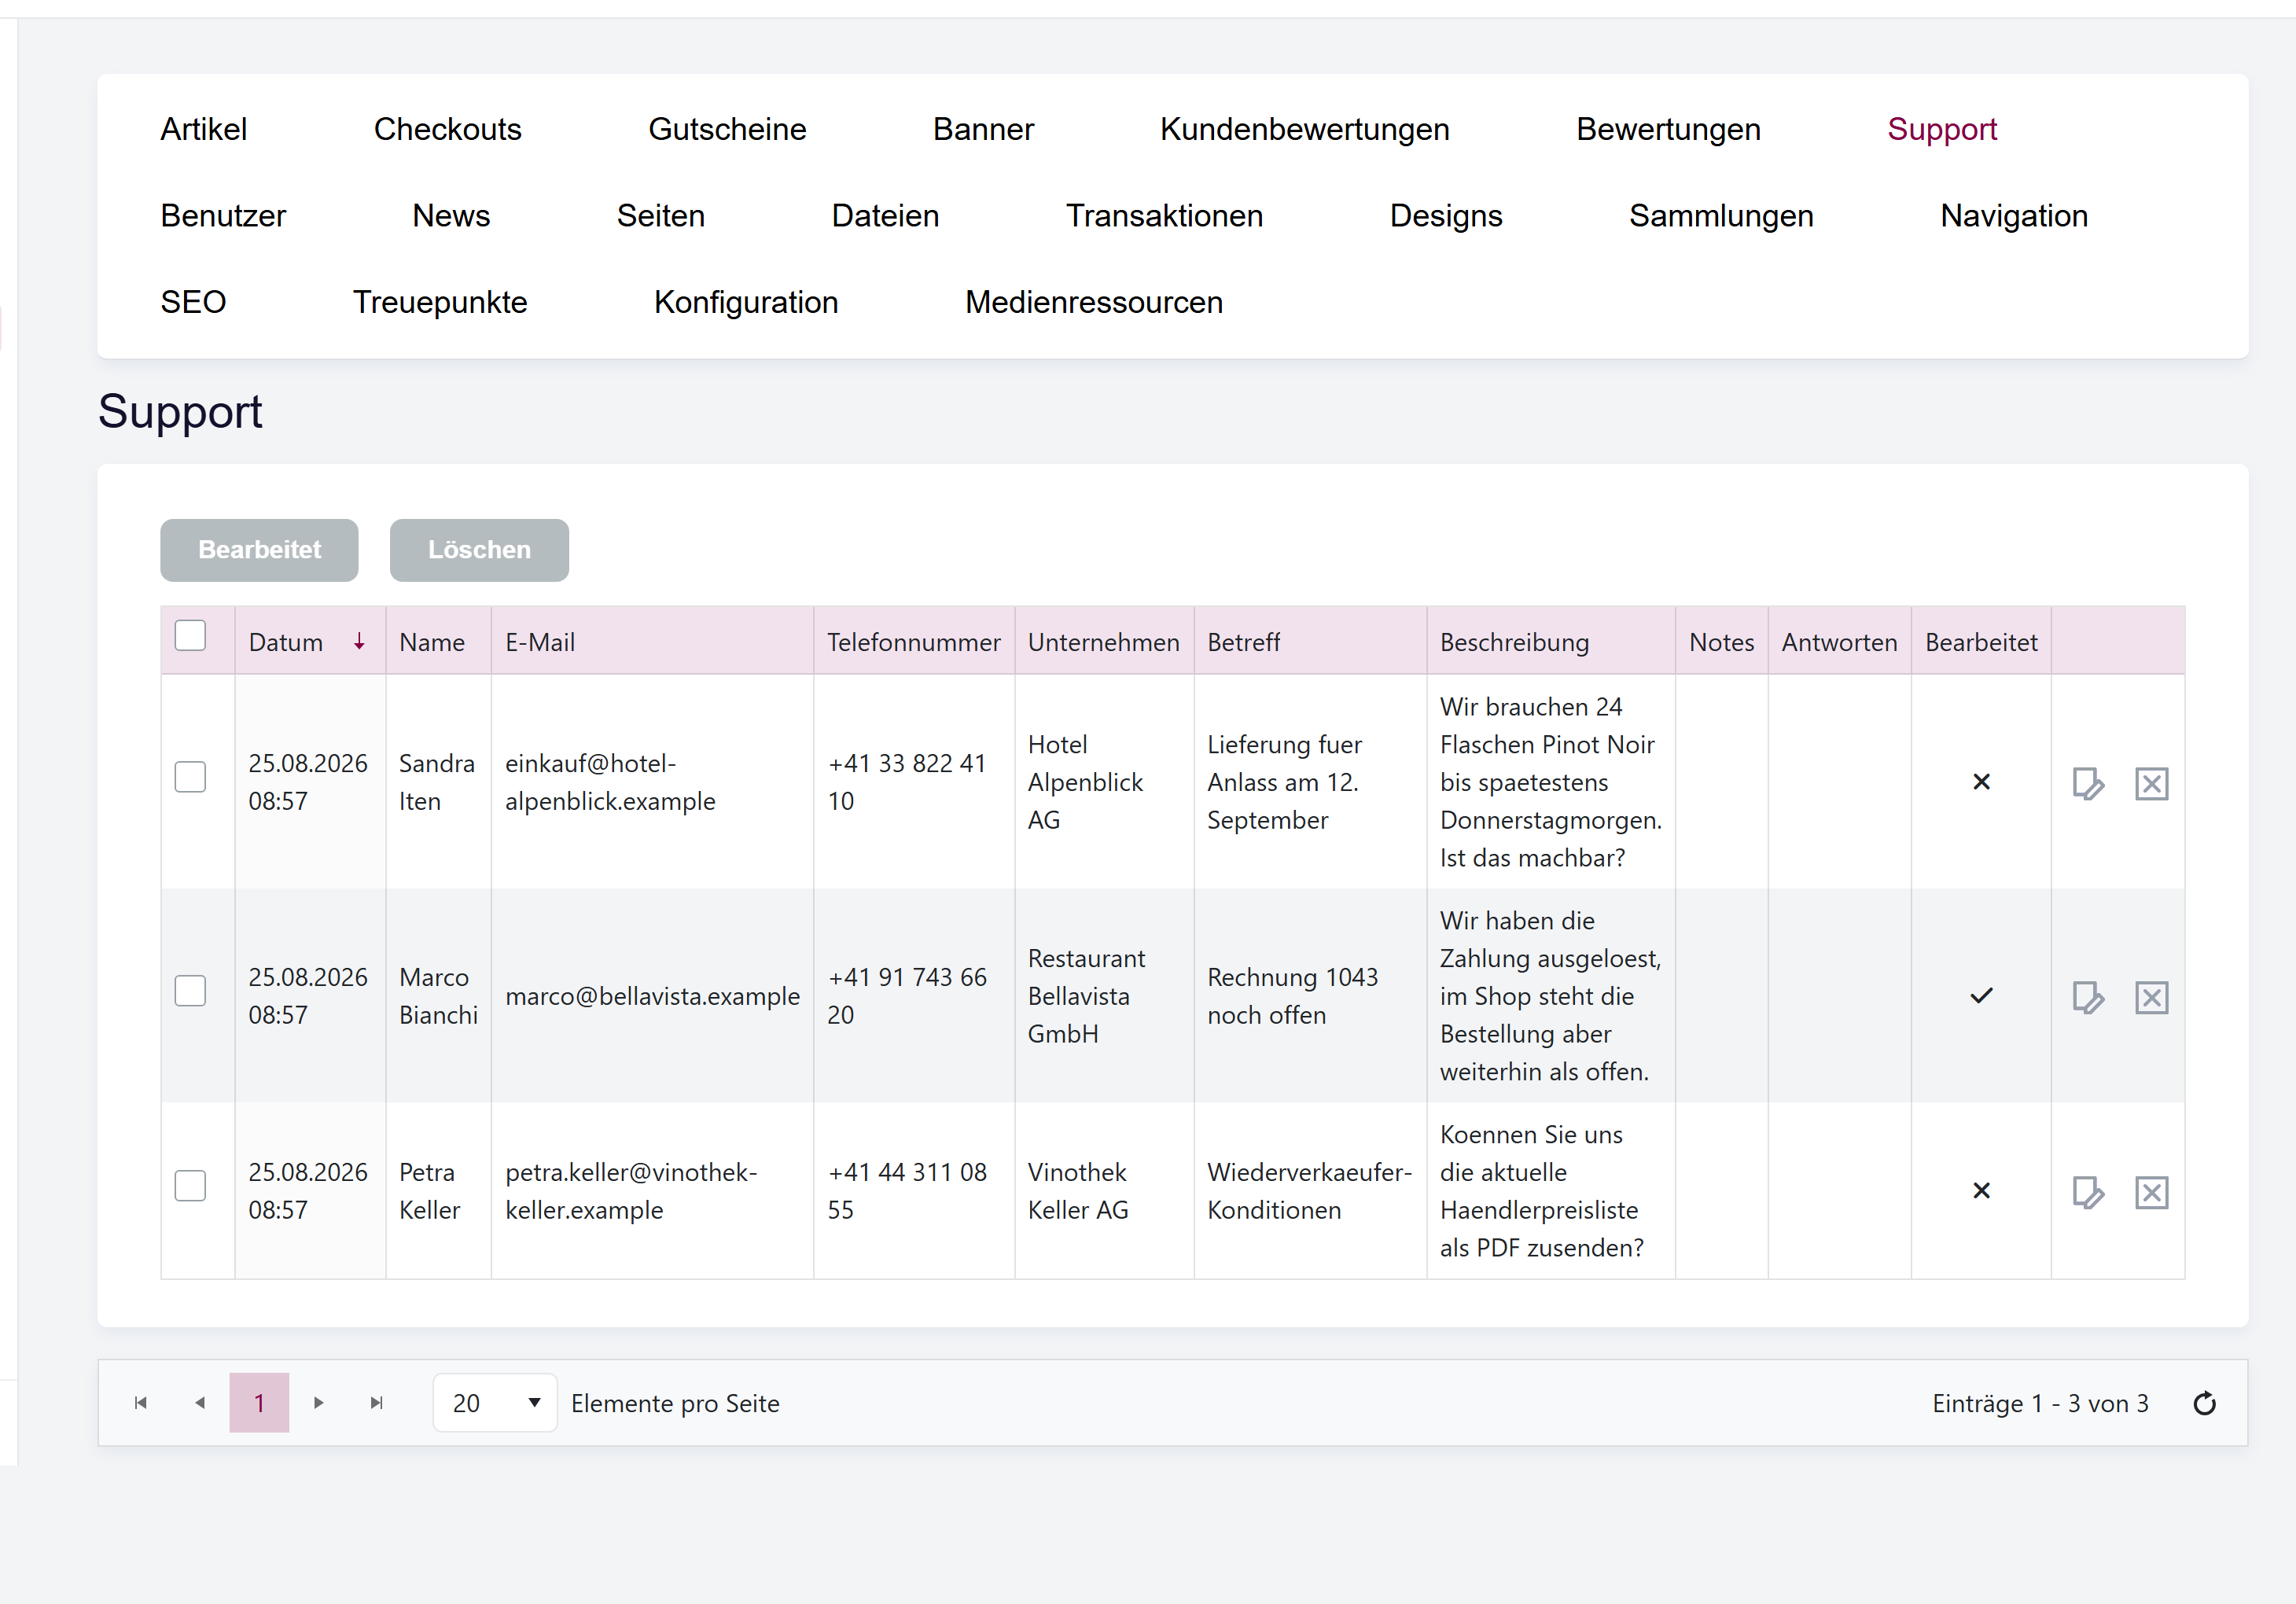Go to the previous page of results

[200, 1403]
